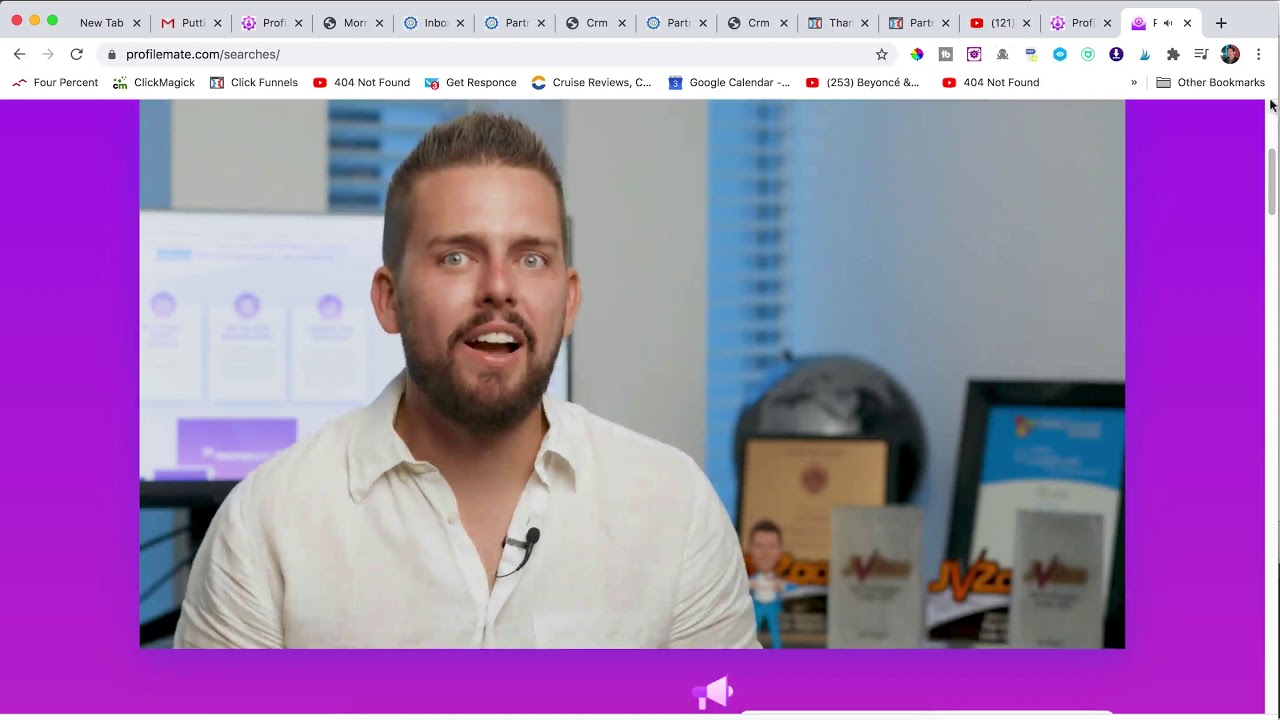Close the Gmail 'Putti' tab
Viewport: 1280px width, 720px height.
click(217, 23)
